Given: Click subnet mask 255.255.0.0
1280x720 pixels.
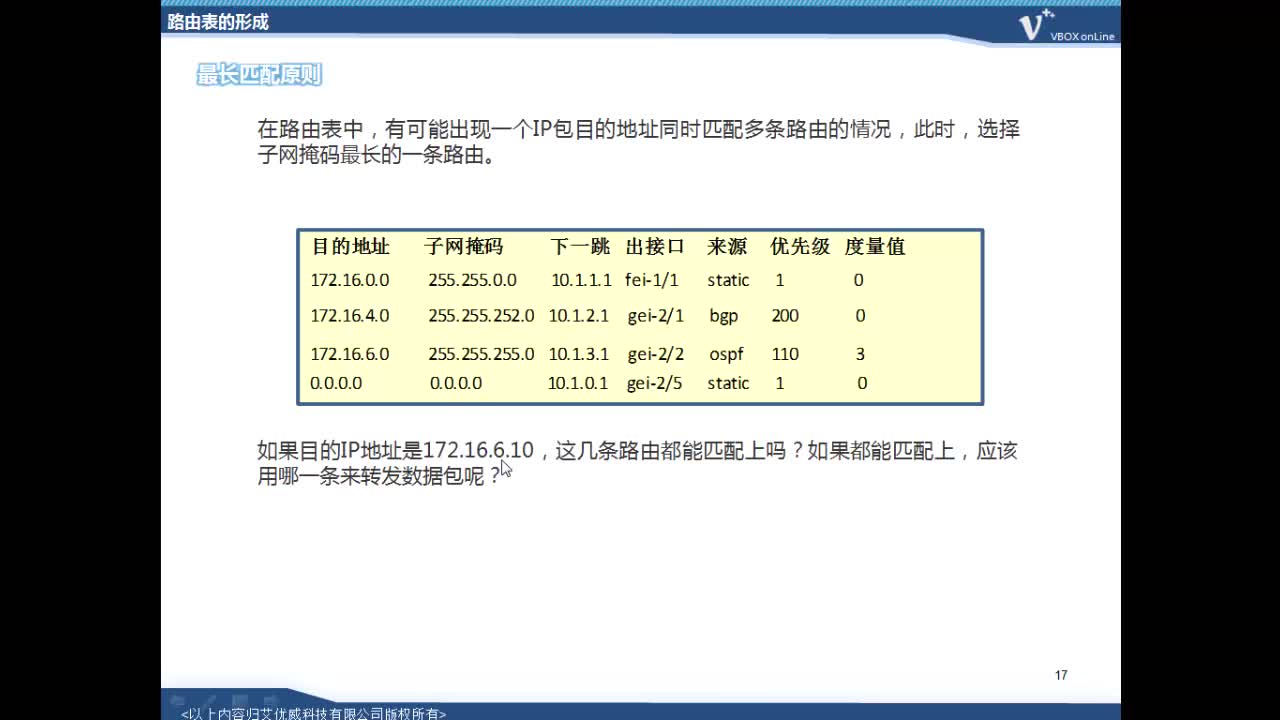Looking at the screenshot, I should (x=472, y=280).
